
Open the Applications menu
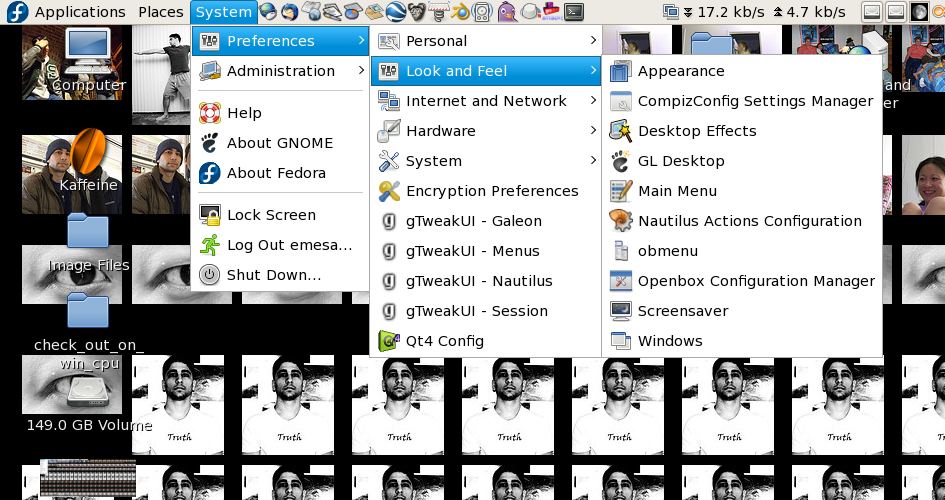point(80,11)
